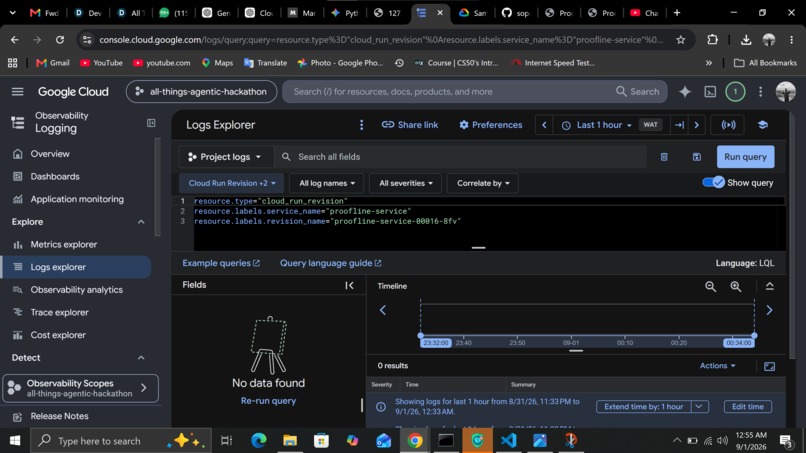Open the notifications badge showing 1
This screenshot has width=806, height=453.
tap(735, 92)
